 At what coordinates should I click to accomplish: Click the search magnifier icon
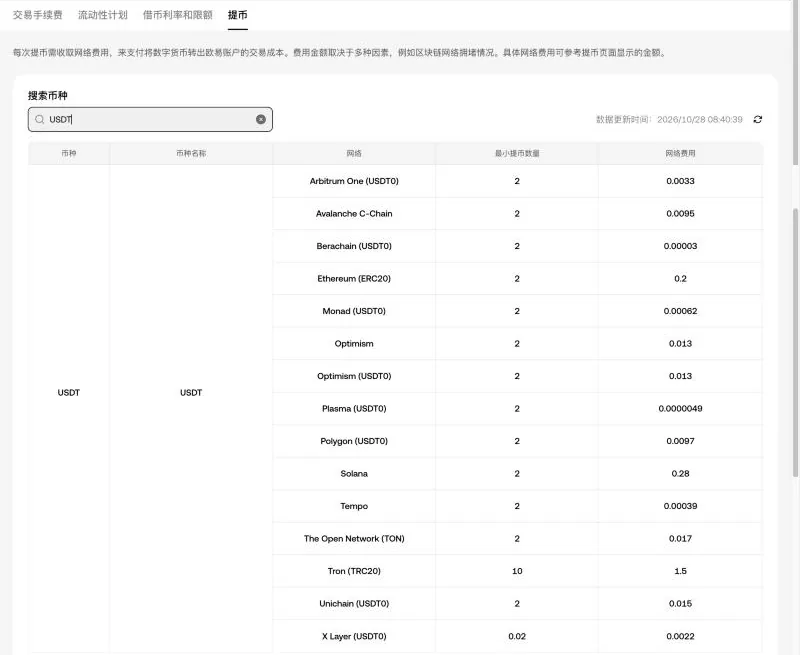(x=39, y=119)
